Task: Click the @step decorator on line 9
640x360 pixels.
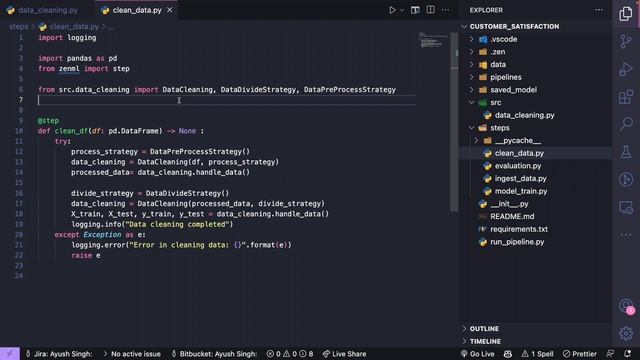Action: pos(48,120)
